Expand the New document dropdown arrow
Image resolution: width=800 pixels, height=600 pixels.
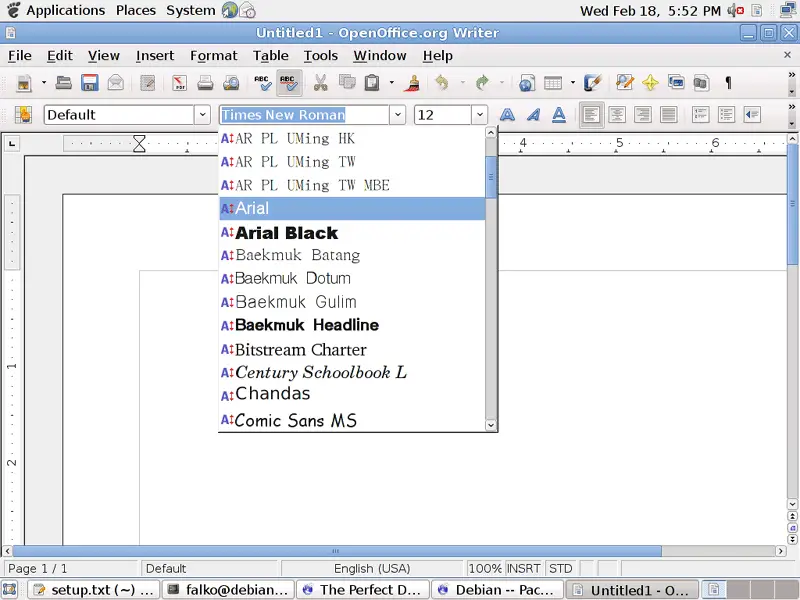pos(44,83)
